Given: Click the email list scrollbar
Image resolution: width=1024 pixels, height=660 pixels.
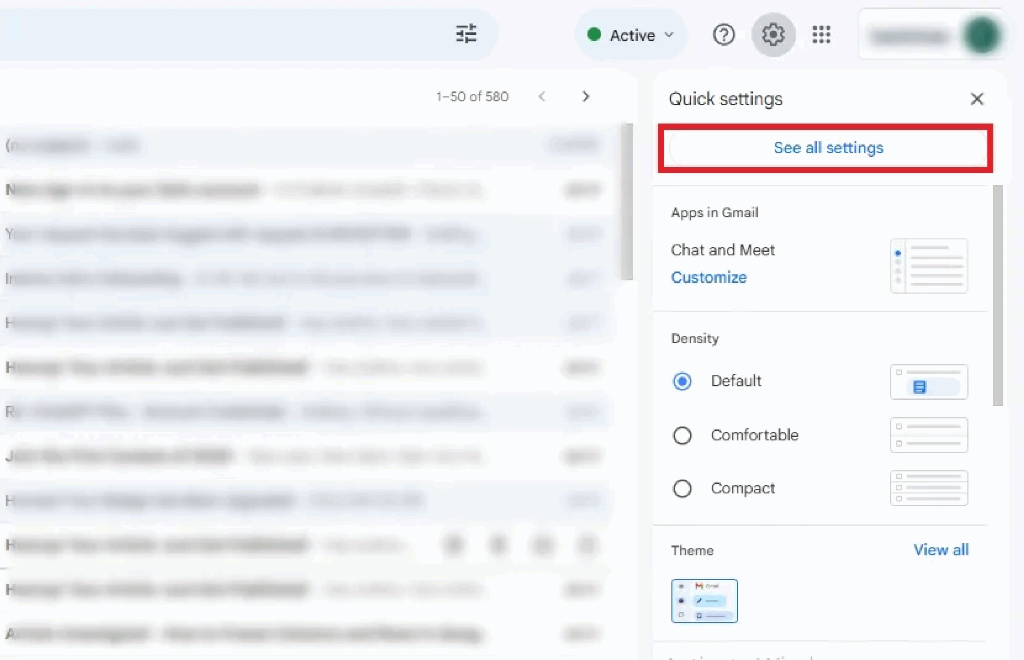Looking at the screenshot, I should coord(627,200).
